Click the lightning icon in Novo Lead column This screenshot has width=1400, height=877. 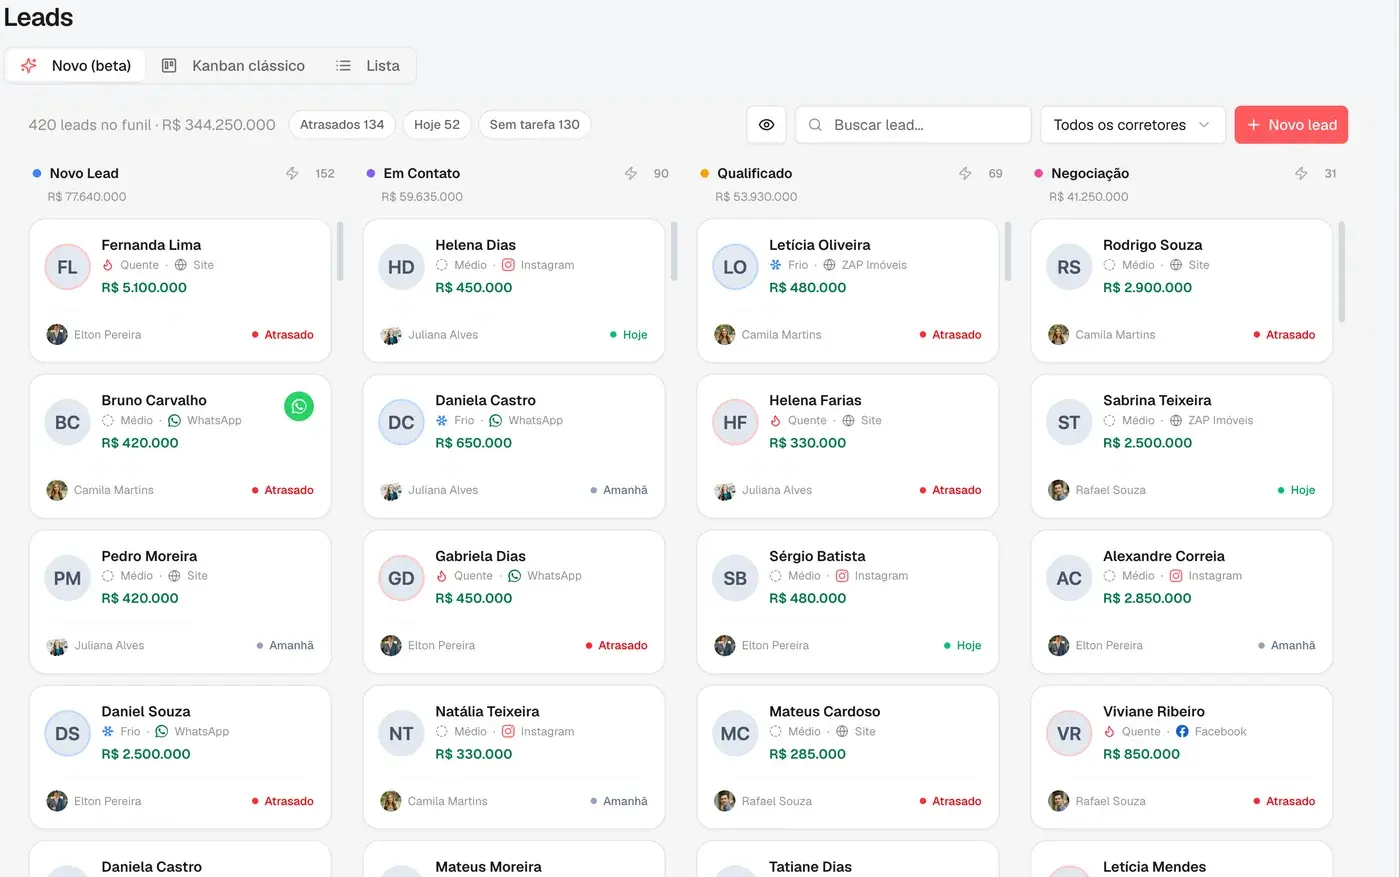pos(292,173)
